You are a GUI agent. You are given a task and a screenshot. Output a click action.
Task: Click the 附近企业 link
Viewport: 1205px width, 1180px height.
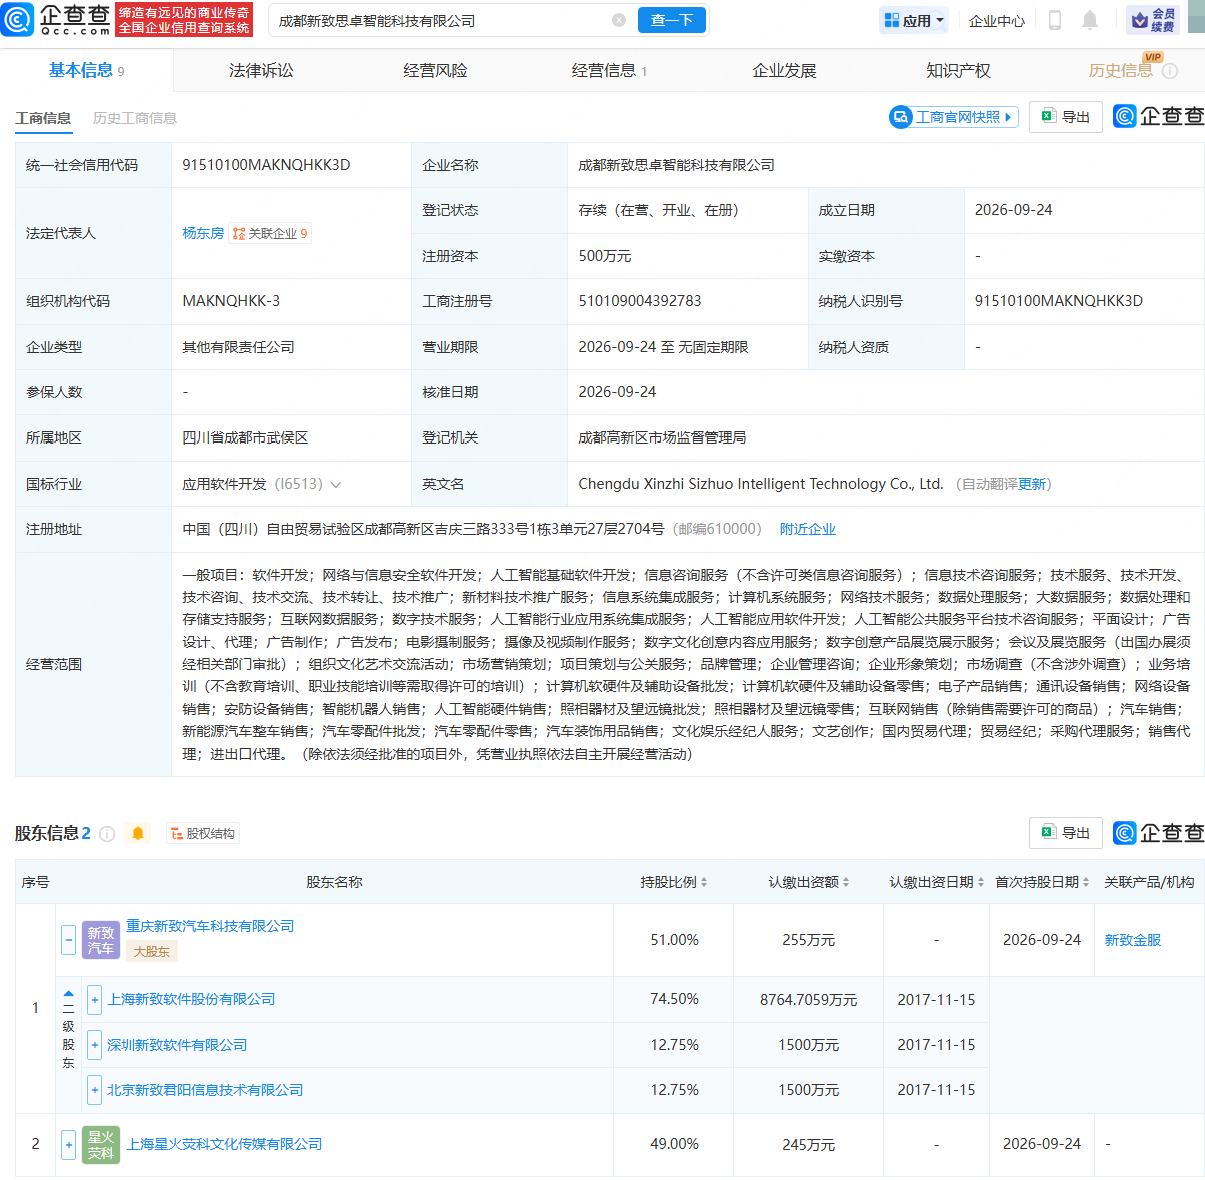(x=808, y=529)
